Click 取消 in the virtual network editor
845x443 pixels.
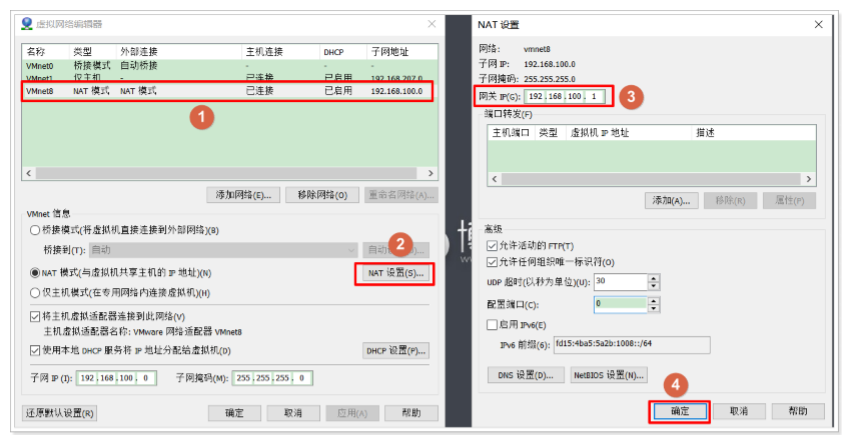click(x=293, y=413)
